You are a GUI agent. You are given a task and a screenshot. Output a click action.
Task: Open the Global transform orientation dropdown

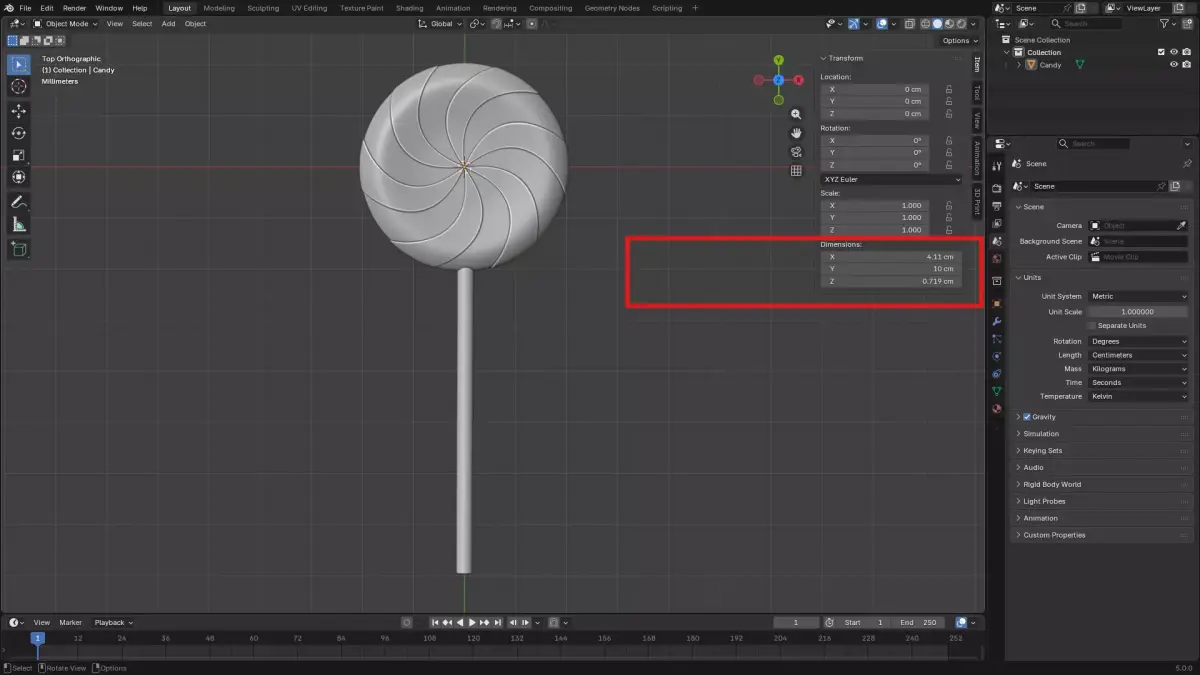tap(440, 23)
